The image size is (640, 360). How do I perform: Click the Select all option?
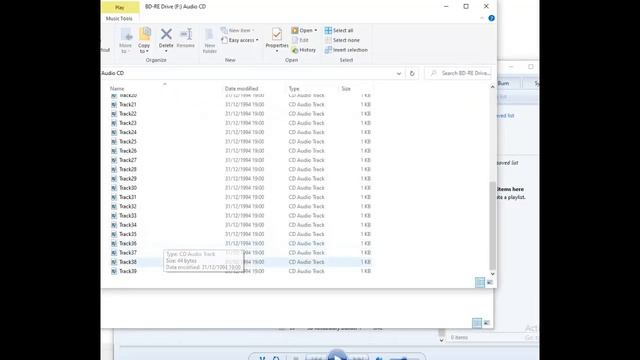[339, 30]
